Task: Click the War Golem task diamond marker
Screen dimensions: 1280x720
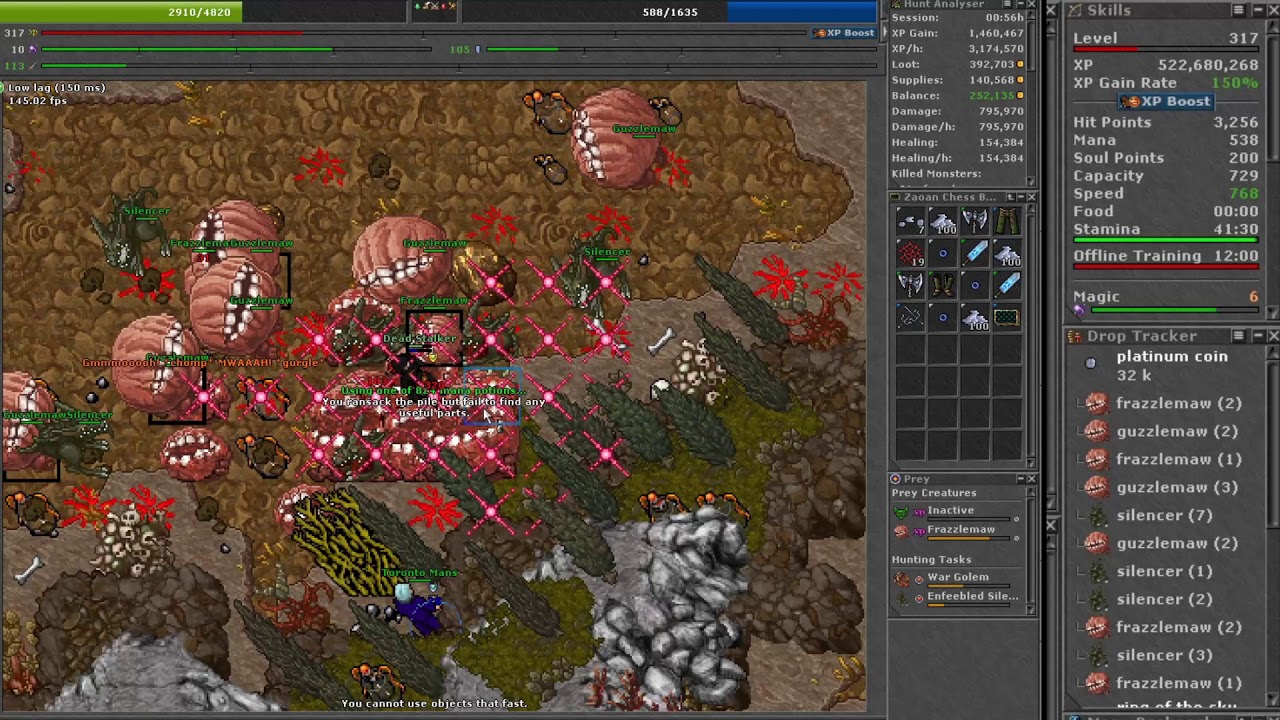Action: (919, 579)
